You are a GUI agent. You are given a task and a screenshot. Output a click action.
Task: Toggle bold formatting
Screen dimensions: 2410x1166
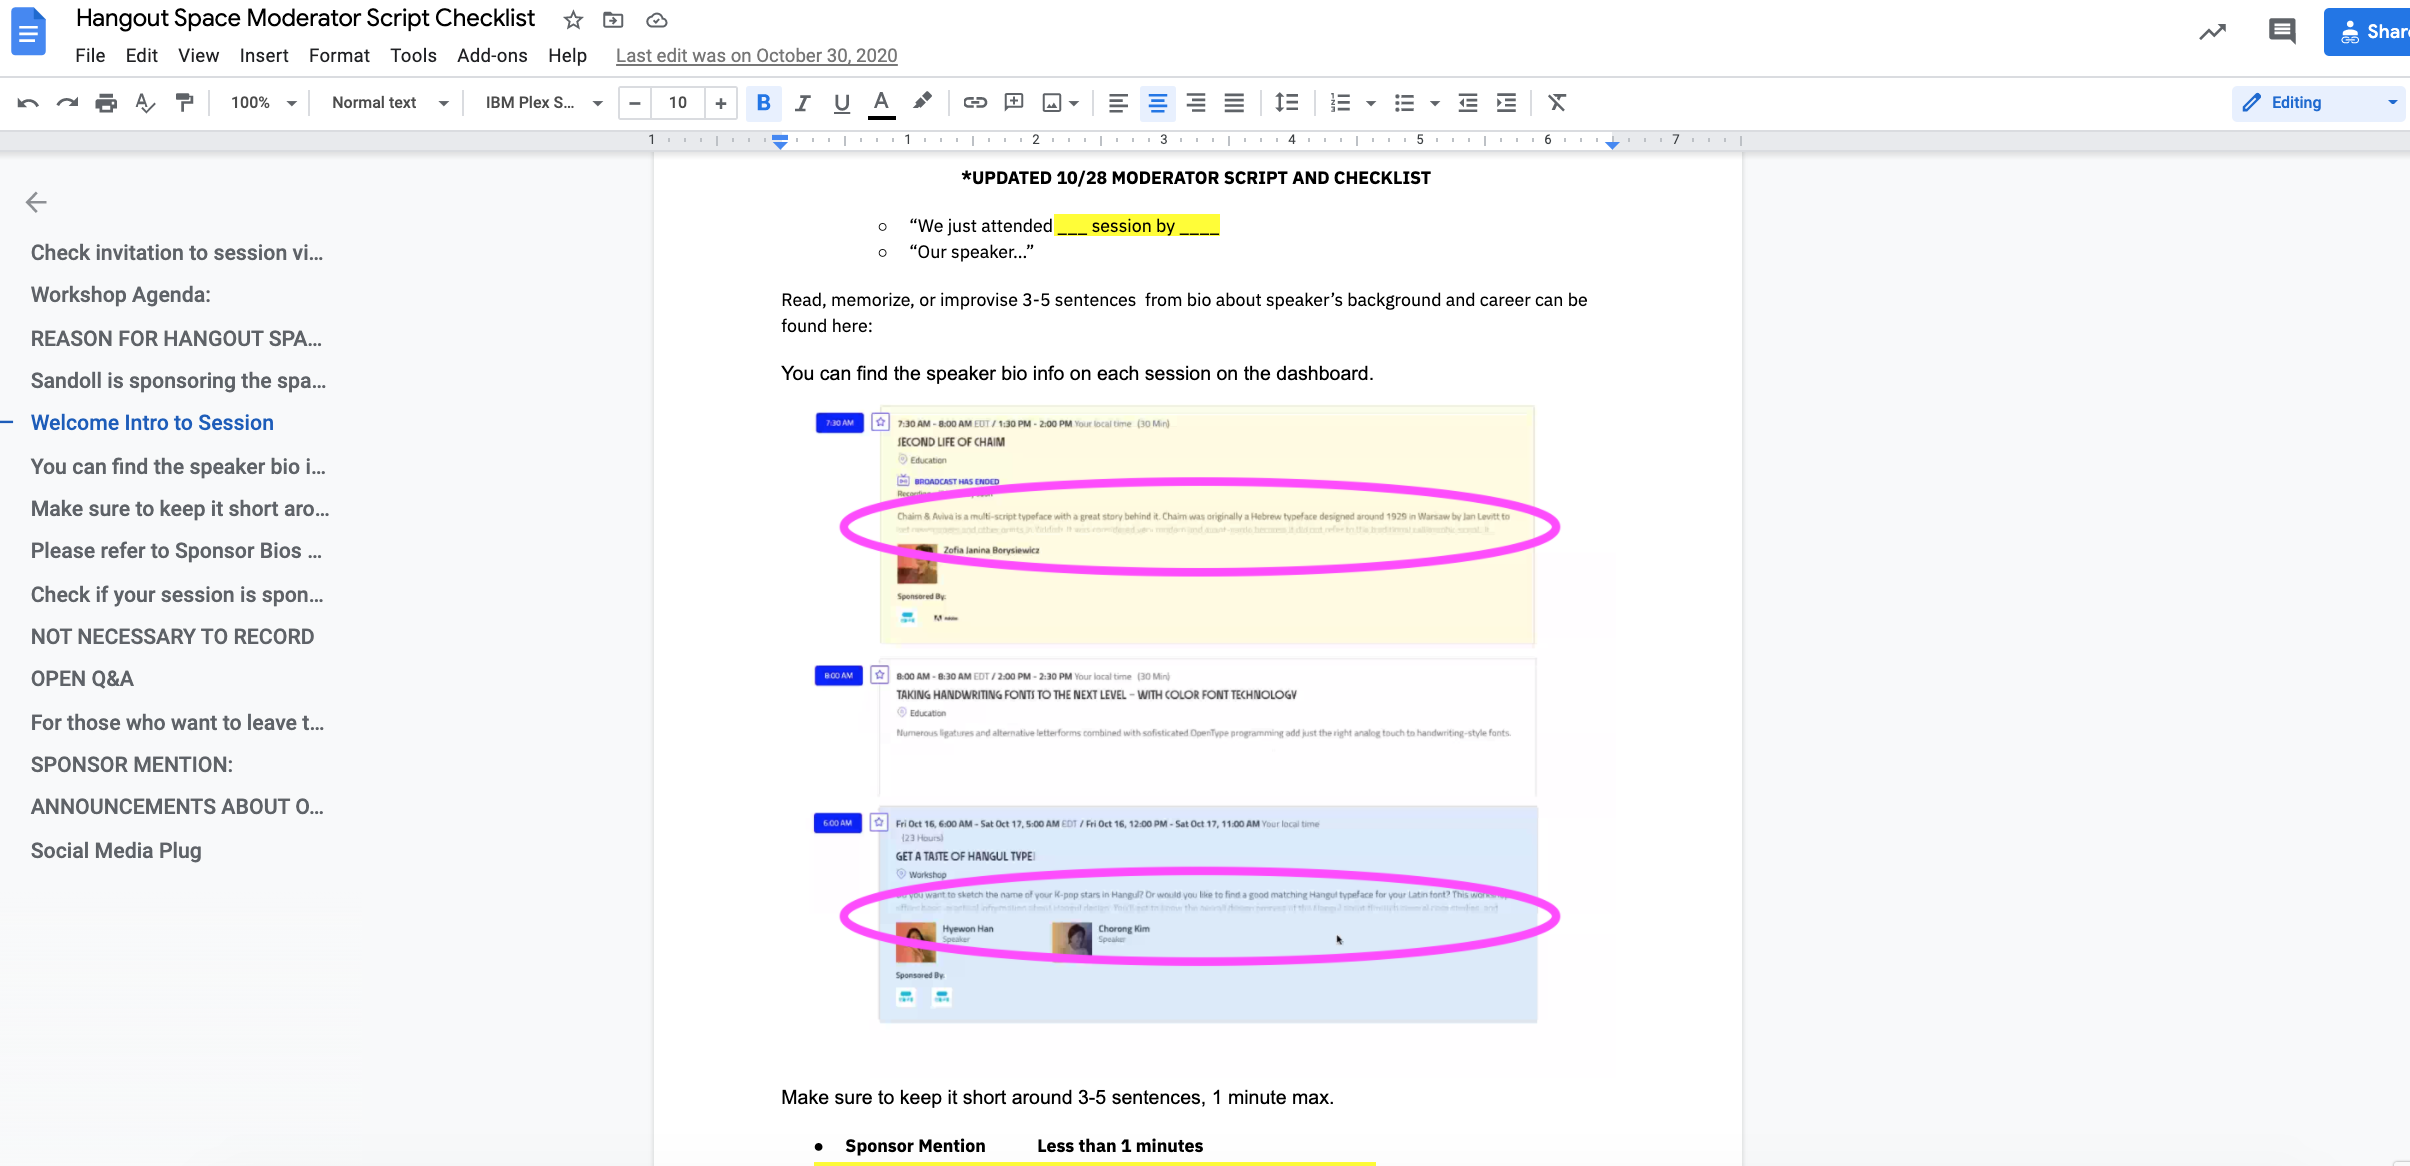pos(763,103)
